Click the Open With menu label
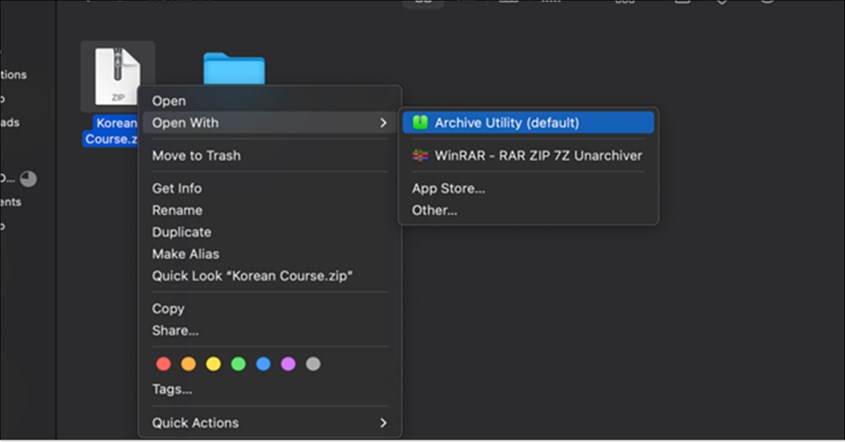This screenshot has height=442, width=845. 185,123
